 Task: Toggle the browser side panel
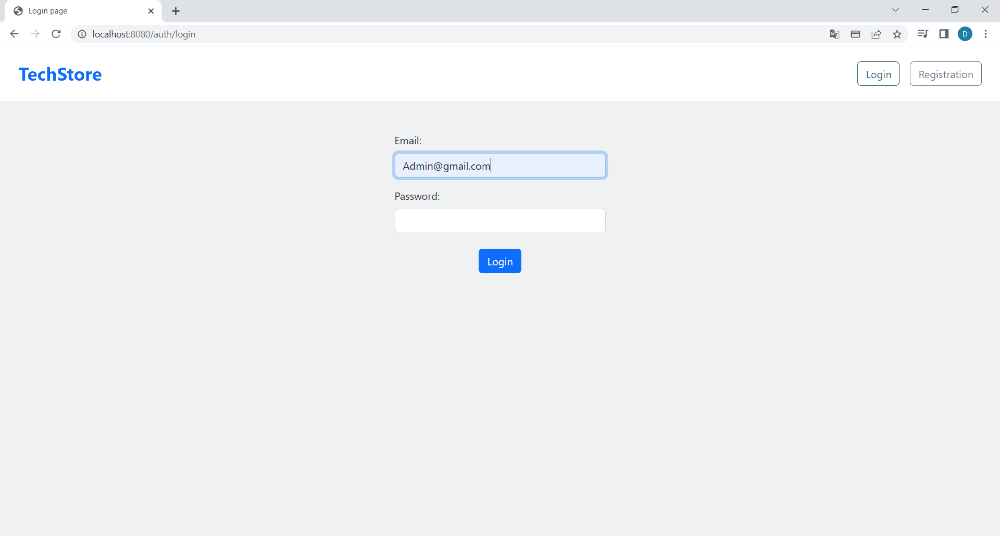pos(944,34)
